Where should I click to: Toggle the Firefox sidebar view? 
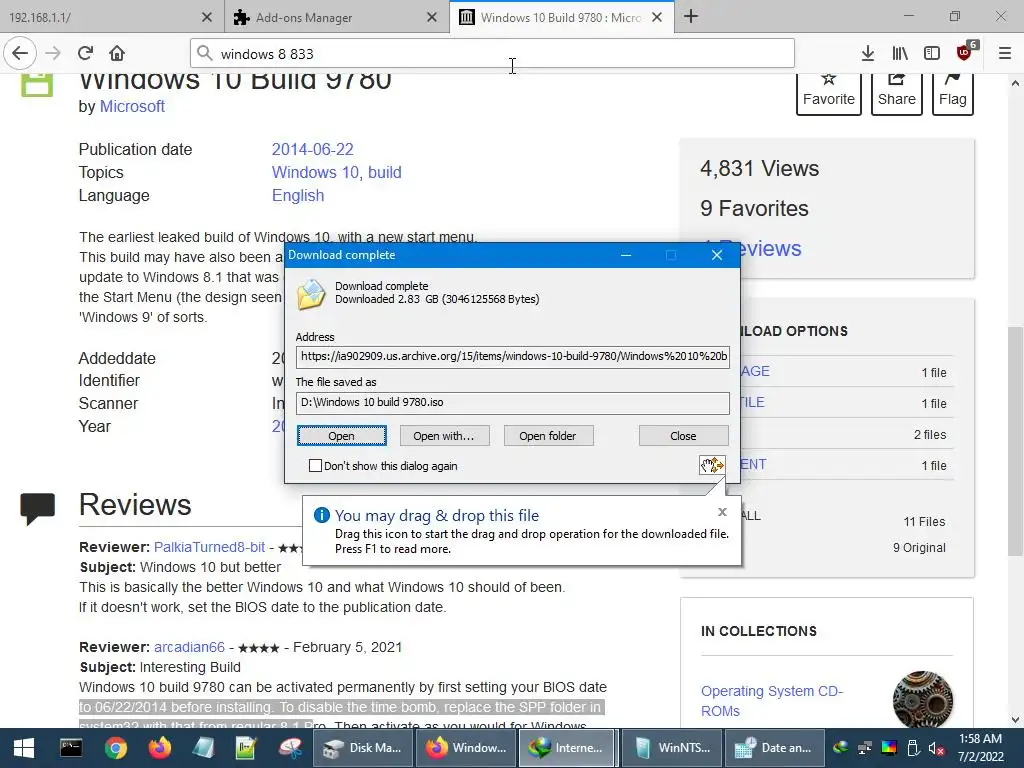[932, 53]
